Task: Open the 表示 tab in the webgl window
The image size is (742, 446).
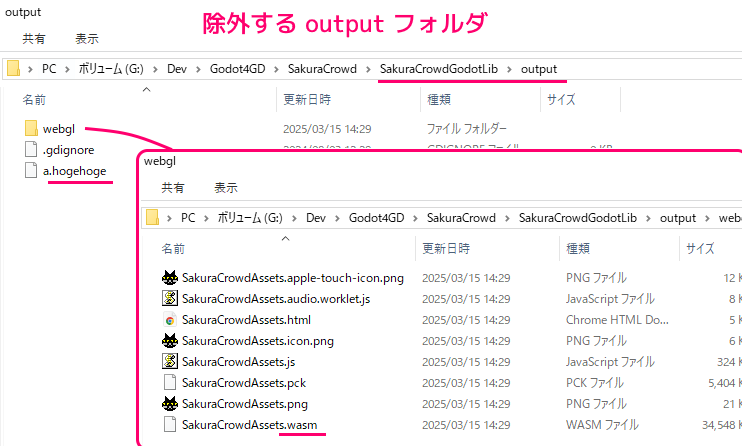Action: [x=226, y=188]
